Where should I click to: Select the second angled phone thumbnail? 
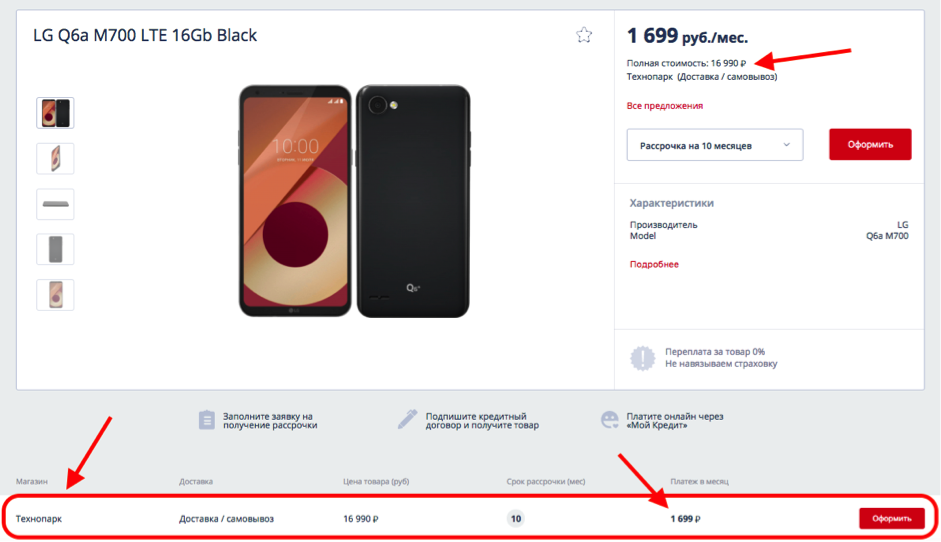[55, 158]
